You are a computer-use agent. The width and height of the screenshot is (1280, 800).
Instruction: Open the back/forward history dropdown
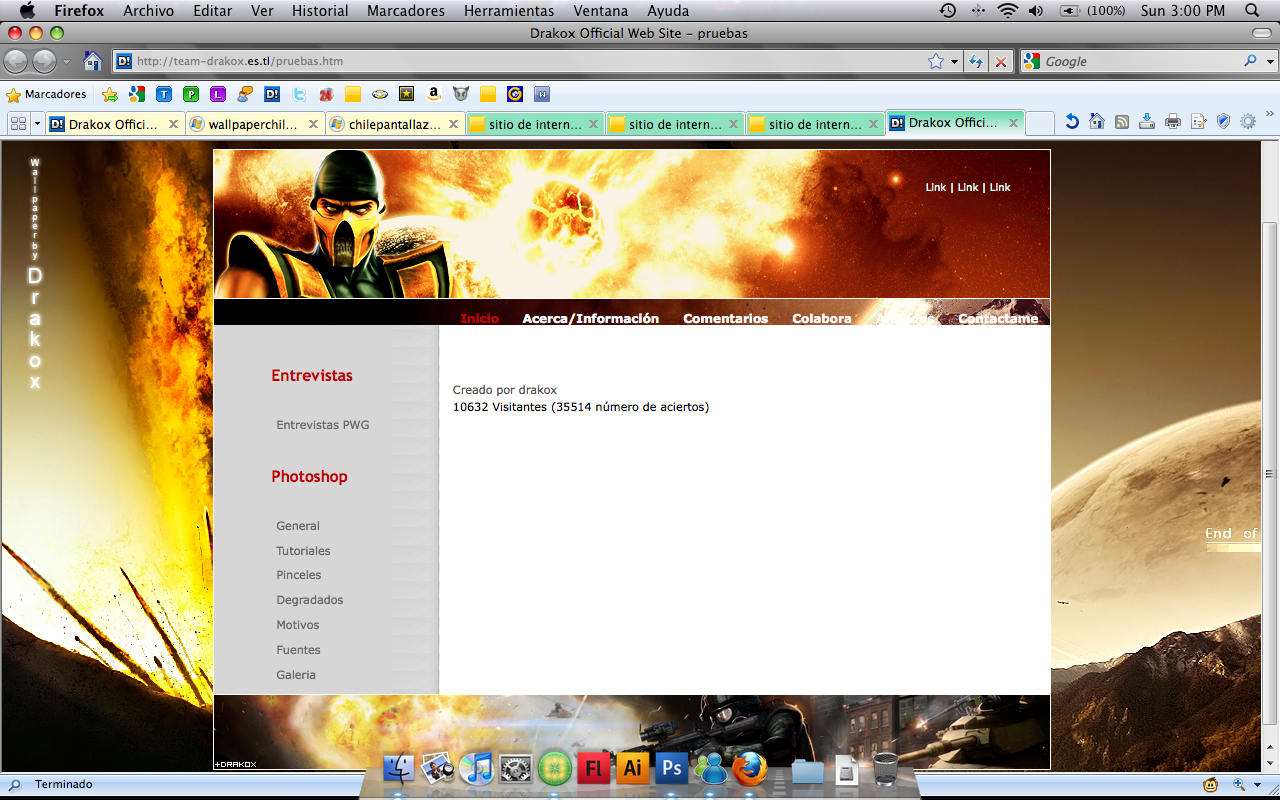tap(66, 62)
